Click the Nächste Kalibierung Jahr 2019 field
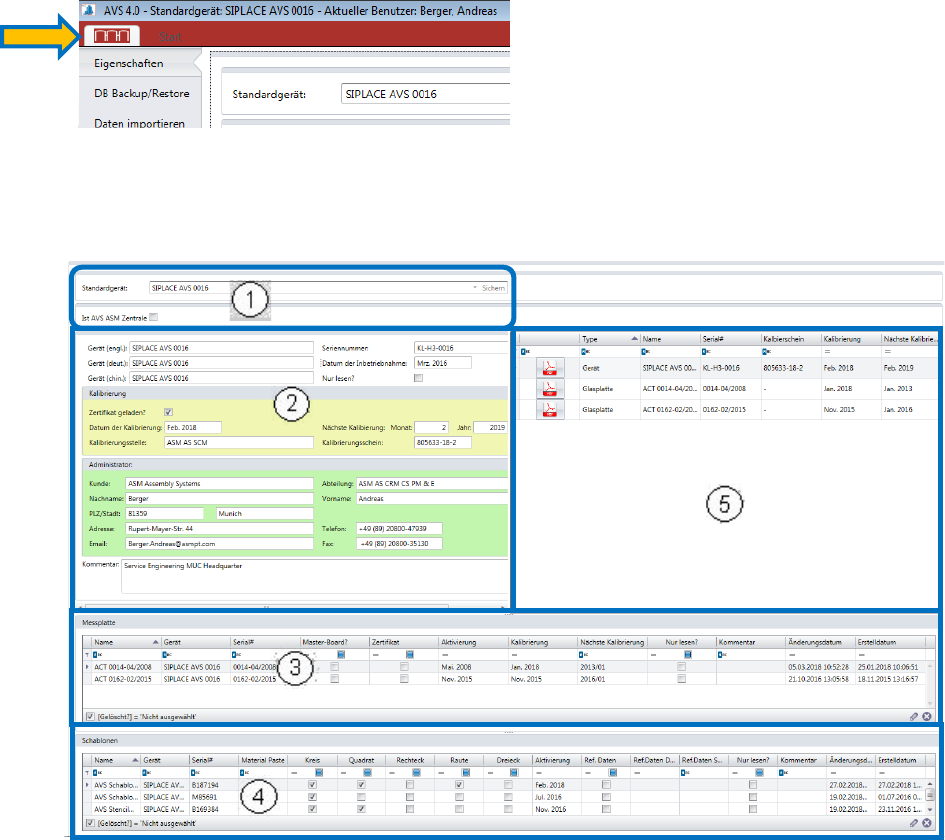 coord(490,427)
